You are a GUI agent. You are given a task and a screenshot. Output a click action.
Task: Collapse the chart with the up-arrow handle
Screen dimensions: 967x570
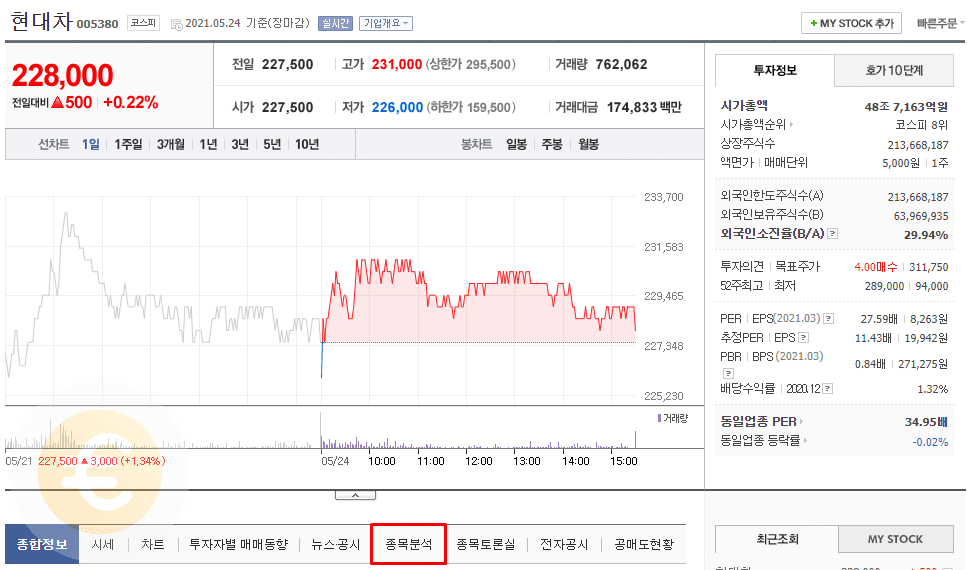[x=355, y=495]
